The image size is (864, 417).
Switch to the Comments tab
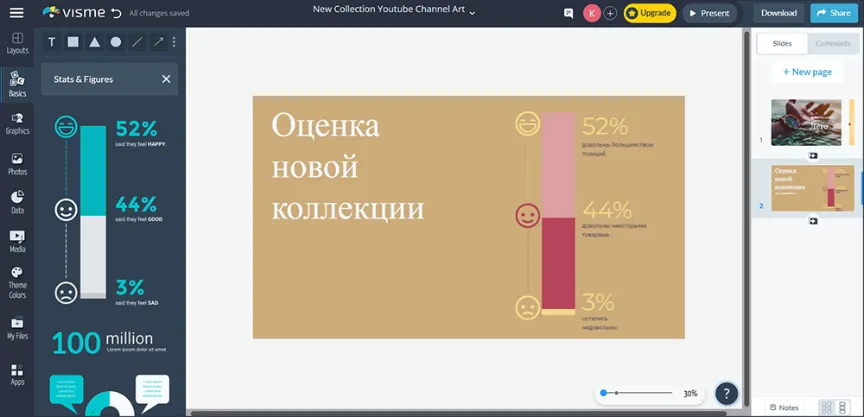[833, 44]
